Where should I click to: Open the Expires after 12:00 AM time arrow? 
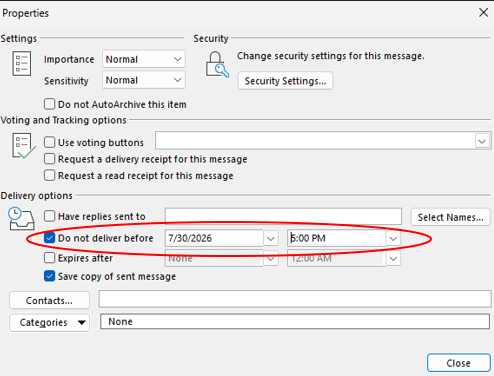pos(393,259)
